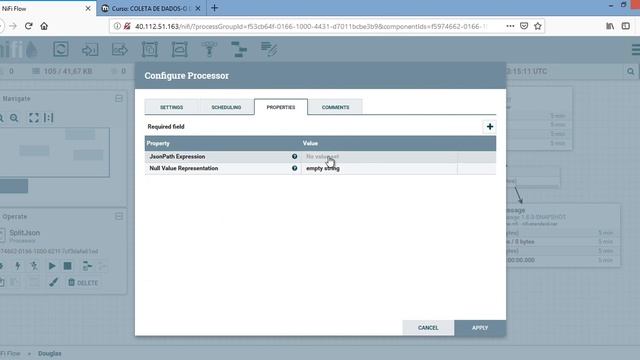Go to the browser home page

(x=44, y=26)
